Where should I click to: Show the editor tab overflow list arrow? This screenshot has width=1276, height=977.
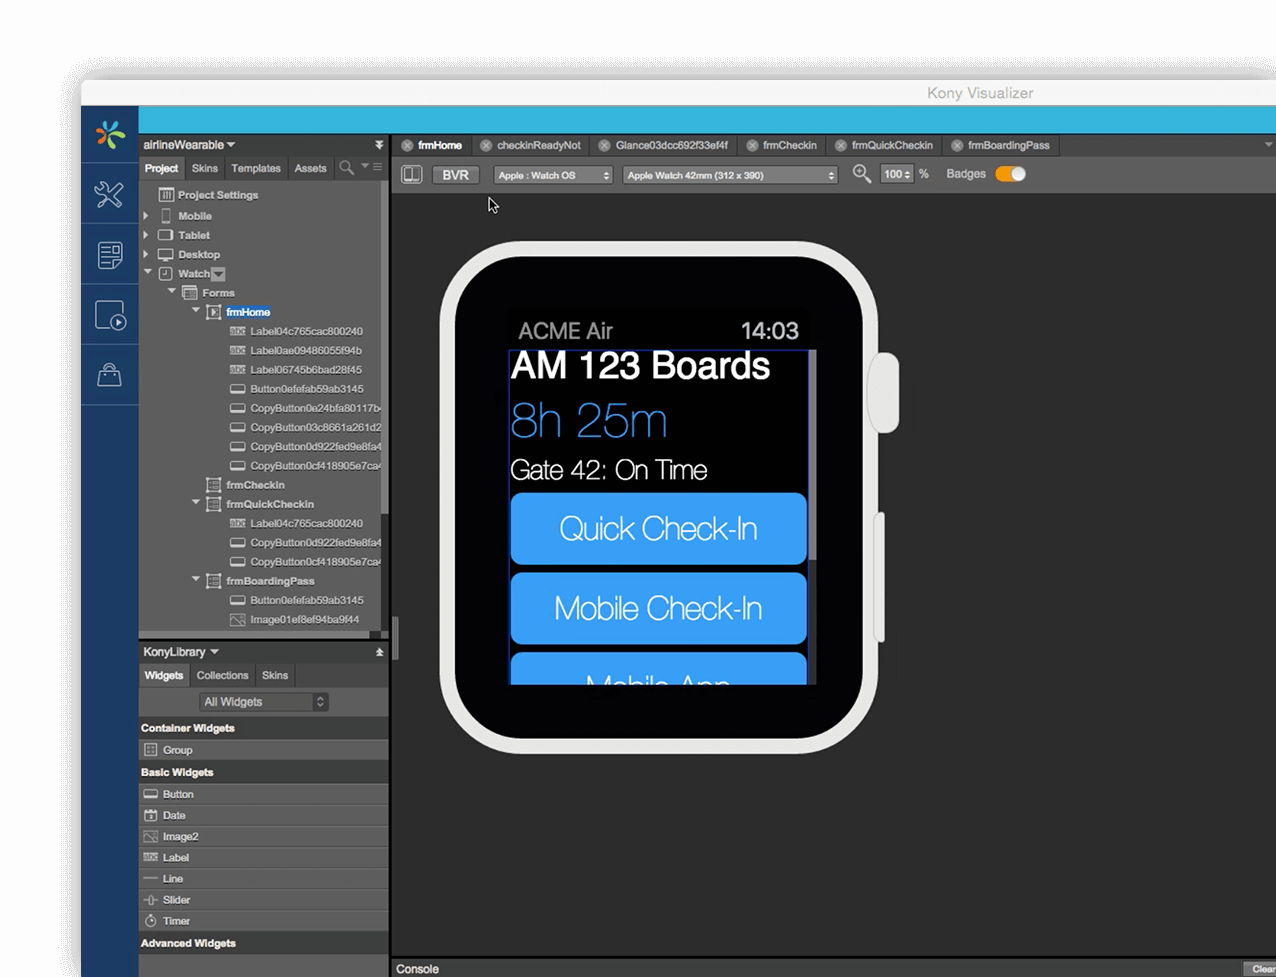tap(1269, 145)
